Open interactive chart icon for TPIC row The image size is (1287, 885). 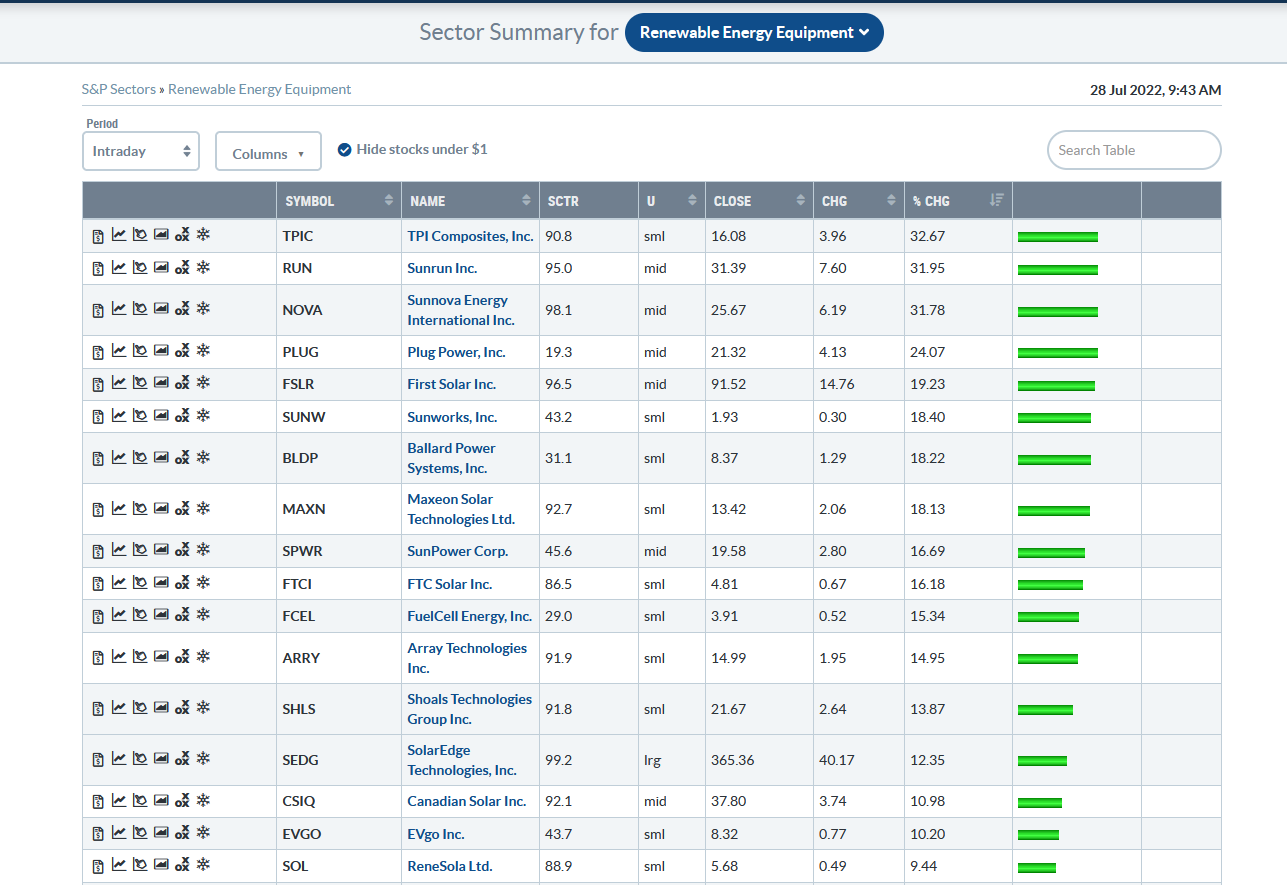point(140,236)
